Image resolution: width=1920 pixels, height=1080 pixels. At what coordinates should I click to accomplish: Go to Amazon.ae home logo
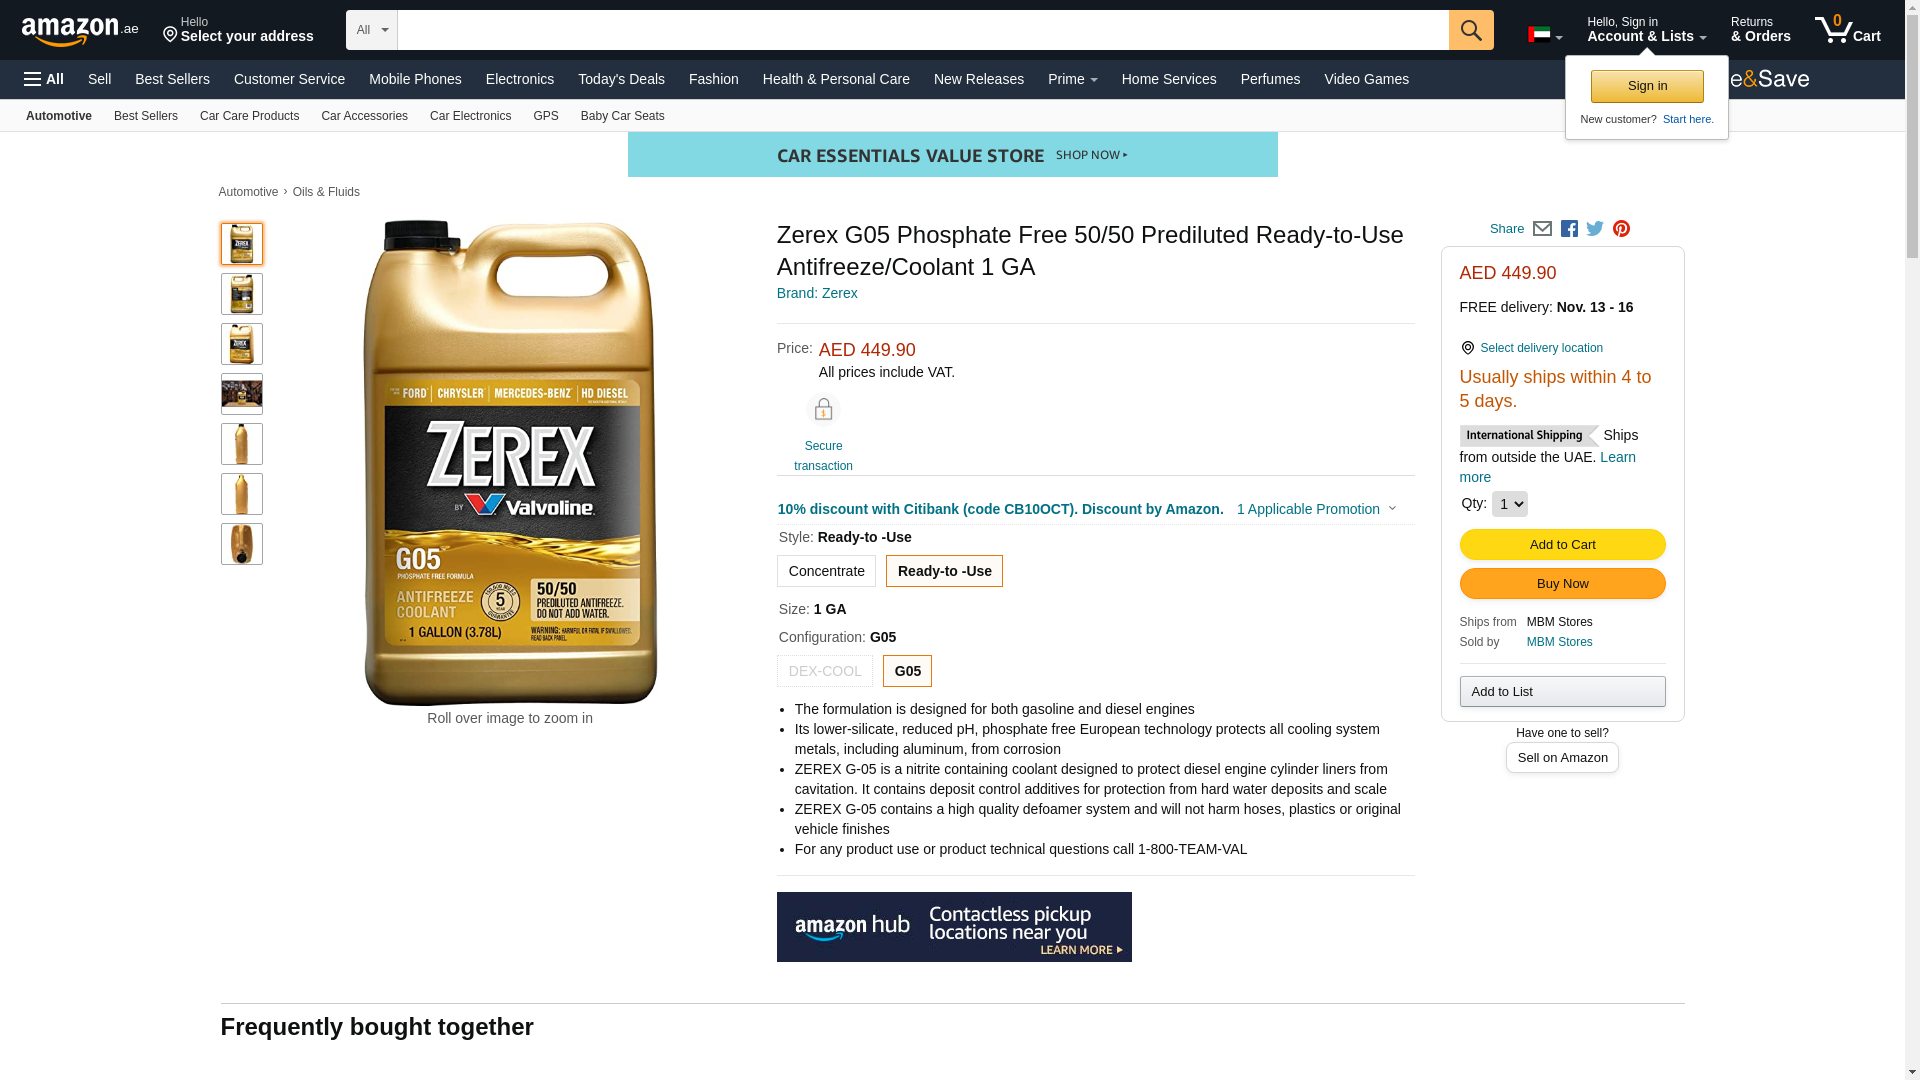pos(80,31)
